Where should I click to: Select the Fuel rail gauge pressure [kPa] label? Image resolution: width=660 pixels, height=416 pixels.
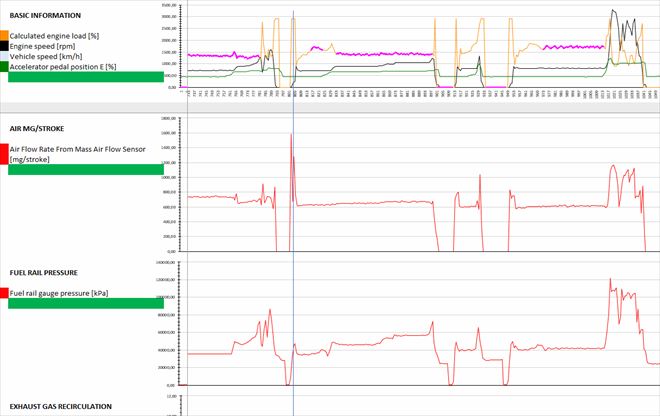tap(58, 292)
